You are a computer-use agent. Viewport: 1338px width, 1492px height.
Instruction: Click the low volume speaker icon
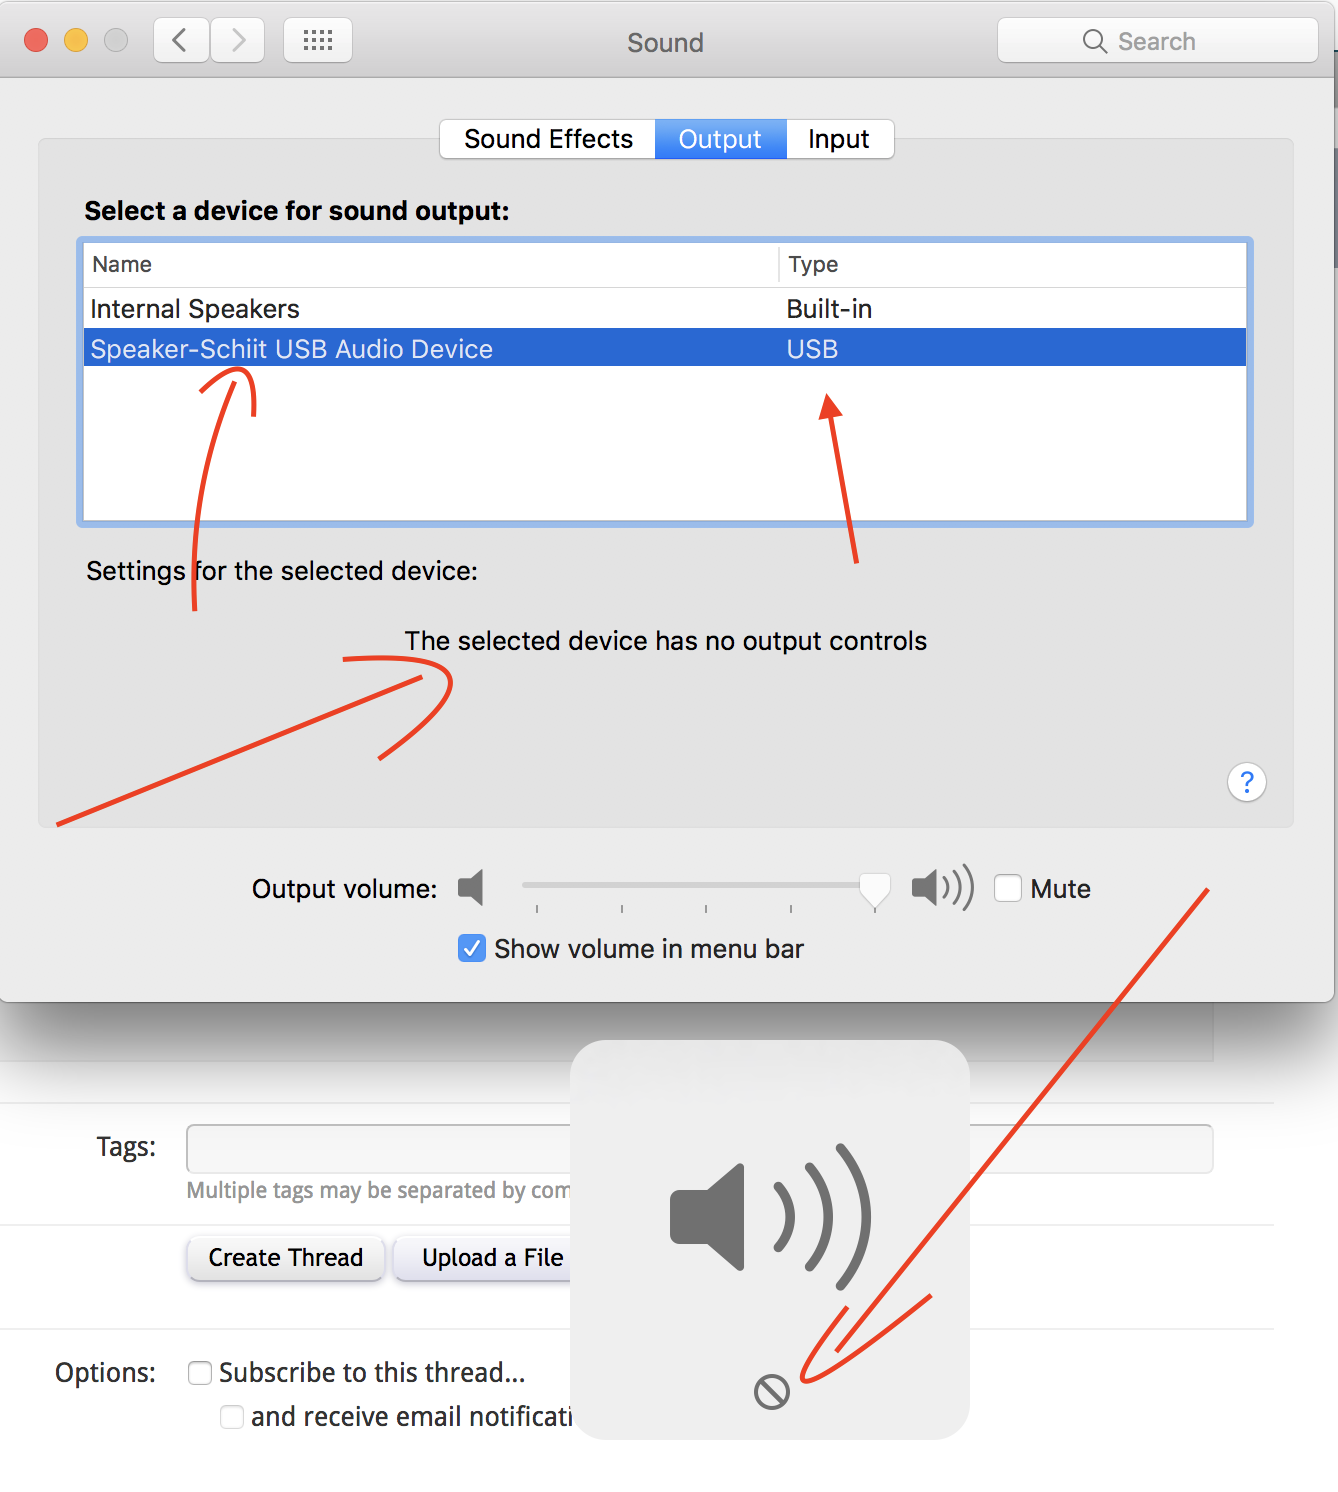[x=471, y=888]
